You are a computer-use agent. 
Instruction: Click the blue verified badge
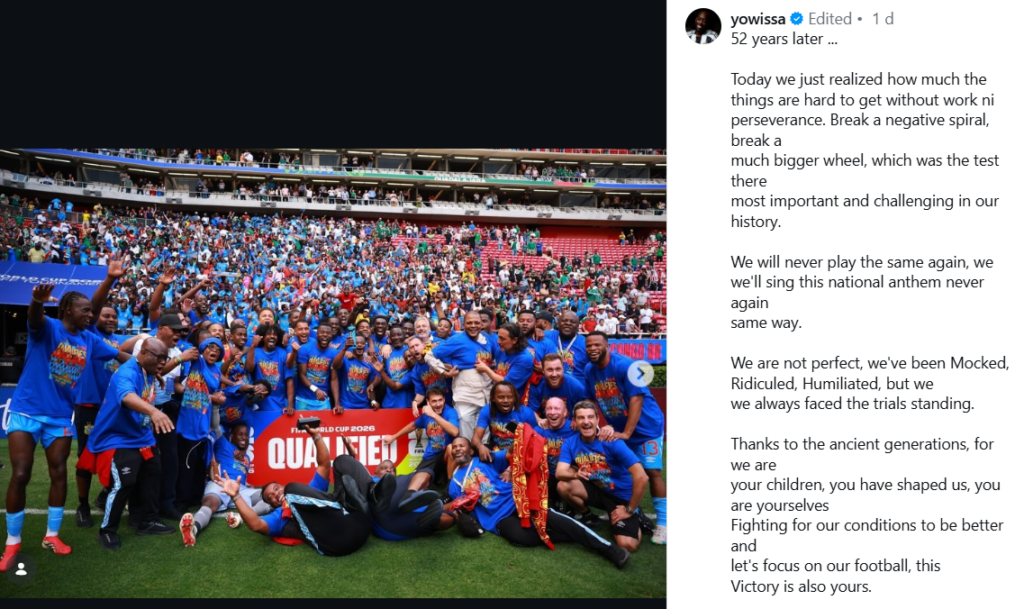[x=797, y=19]
